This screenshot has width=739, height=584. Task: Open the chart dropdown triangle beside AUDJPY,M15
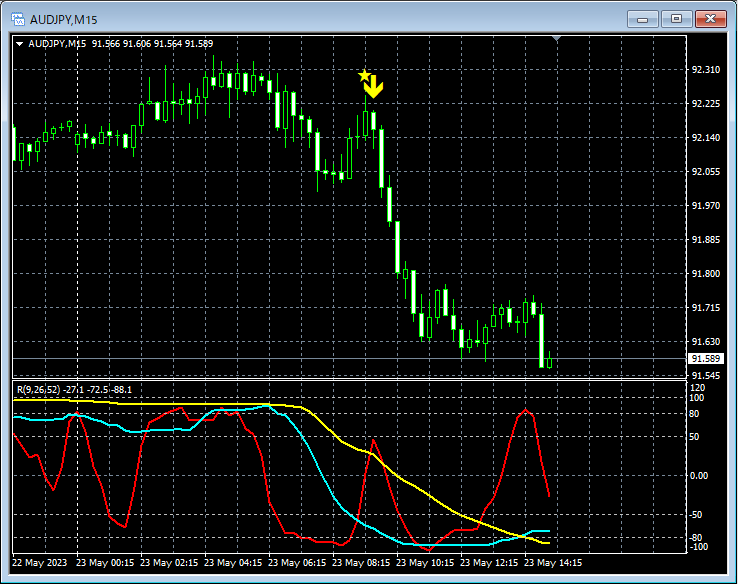20,44
